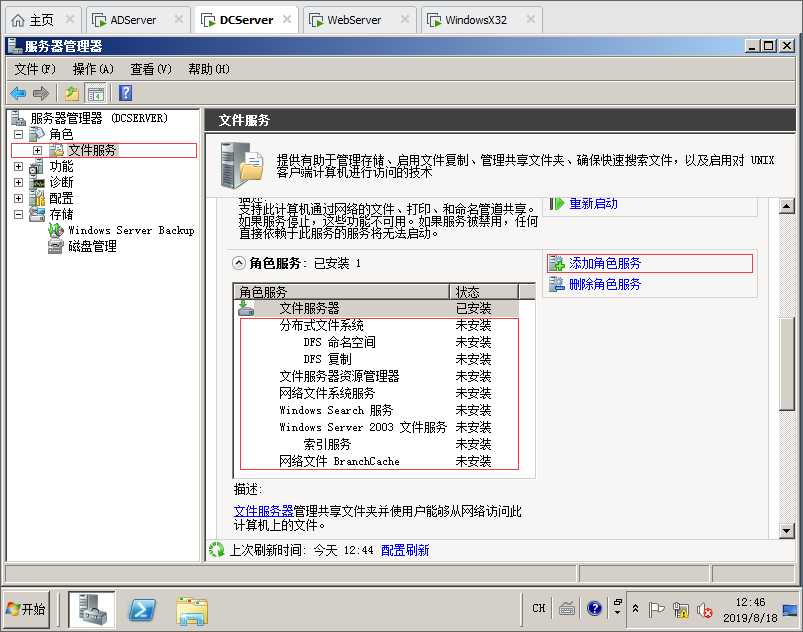Click the 文件服务 tree node icon

56,150
